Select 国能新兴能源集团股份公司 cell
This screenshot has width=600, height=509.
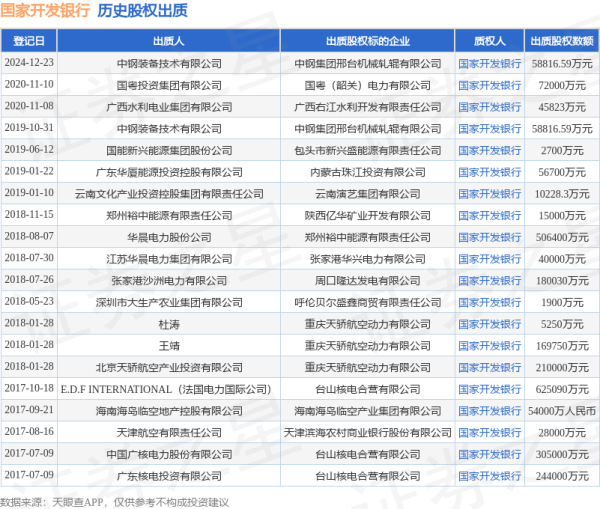coord(169,150)
